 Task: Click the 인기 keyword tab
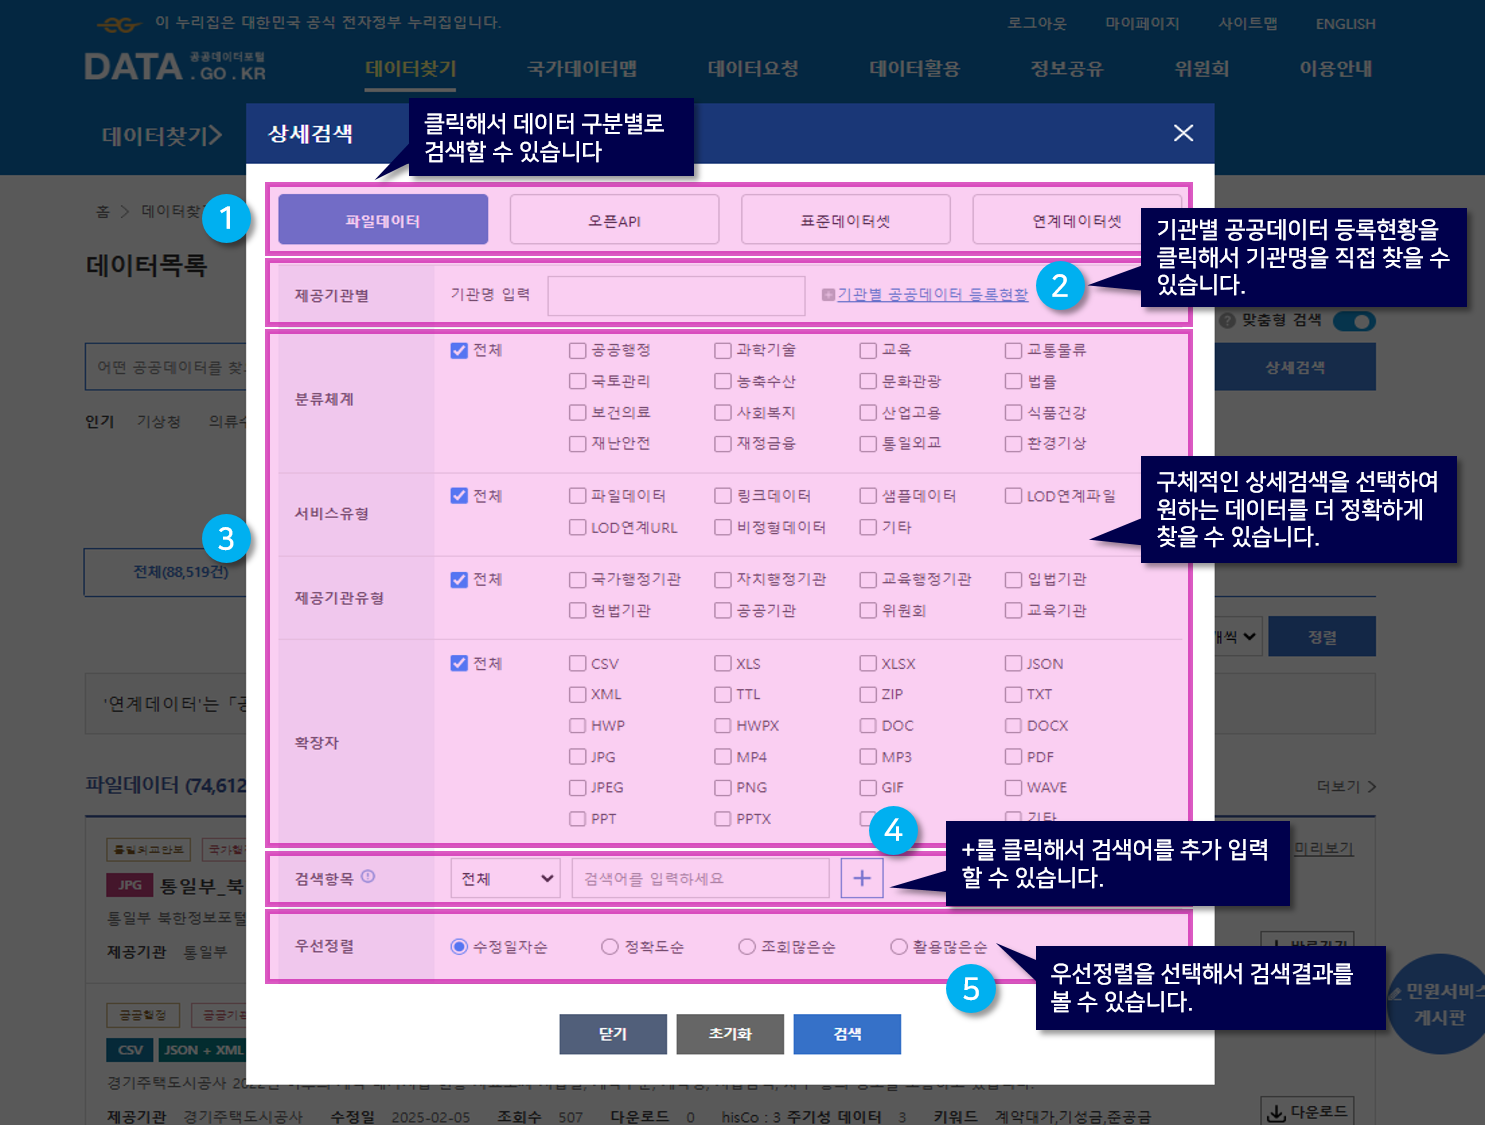[x=99, y=421]
